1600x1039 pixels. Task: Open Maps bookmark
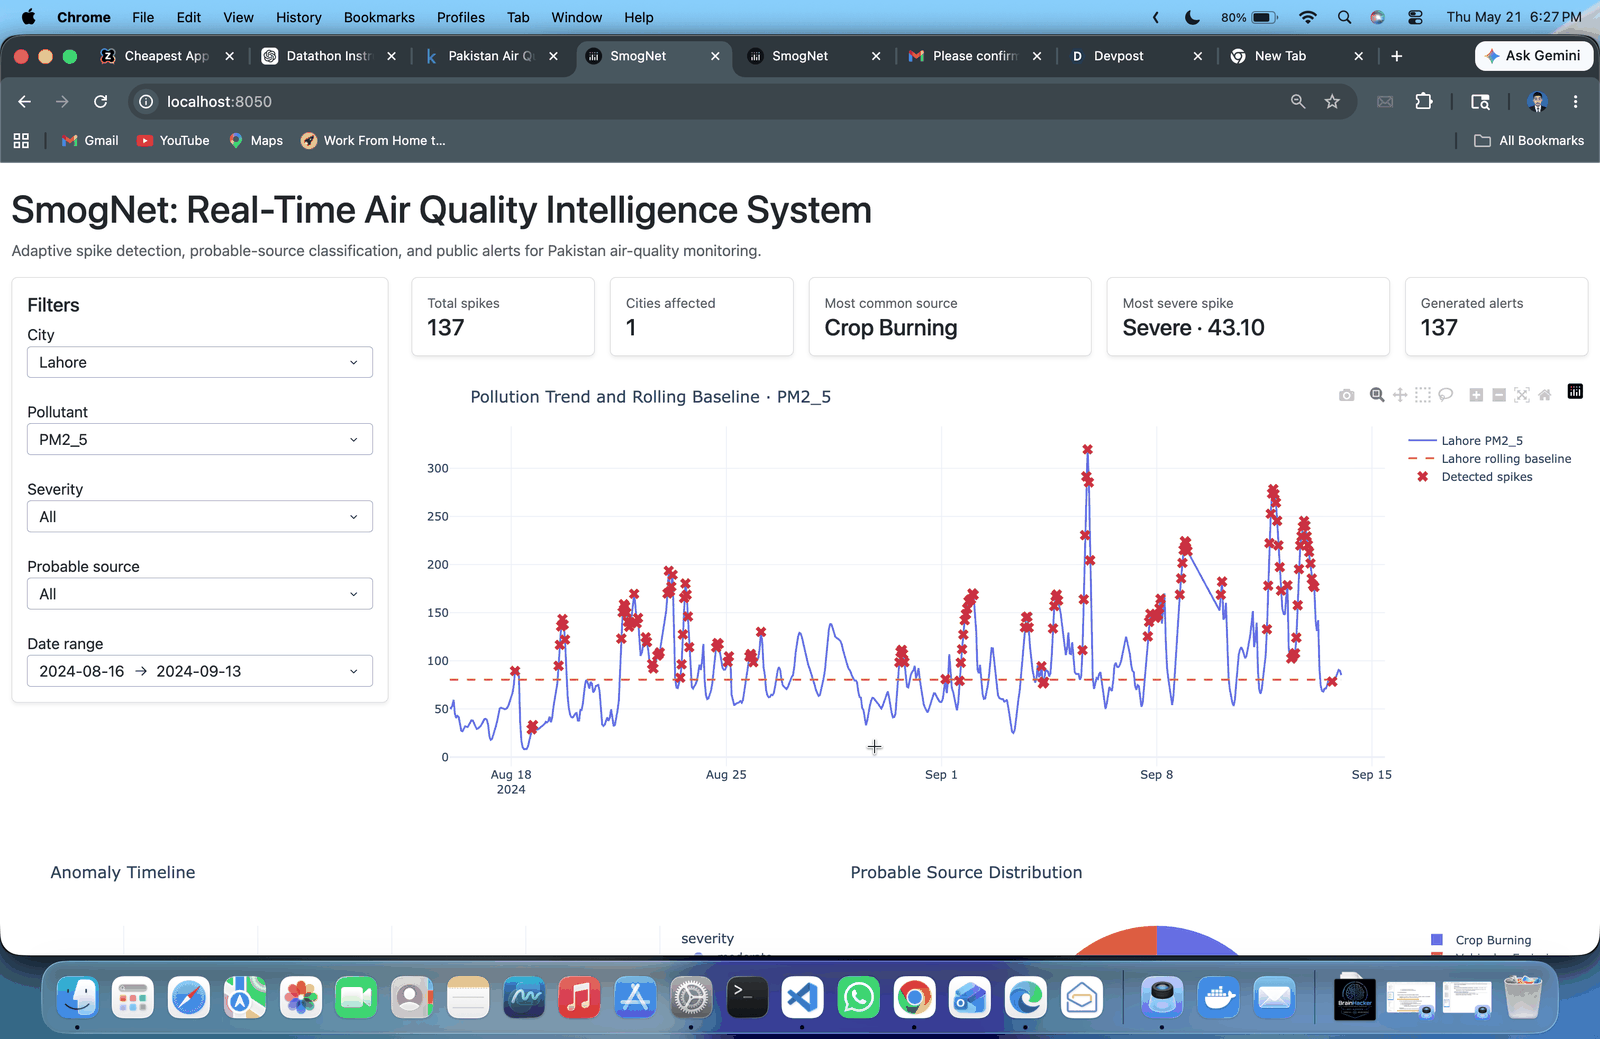click(x=256, y=141)
